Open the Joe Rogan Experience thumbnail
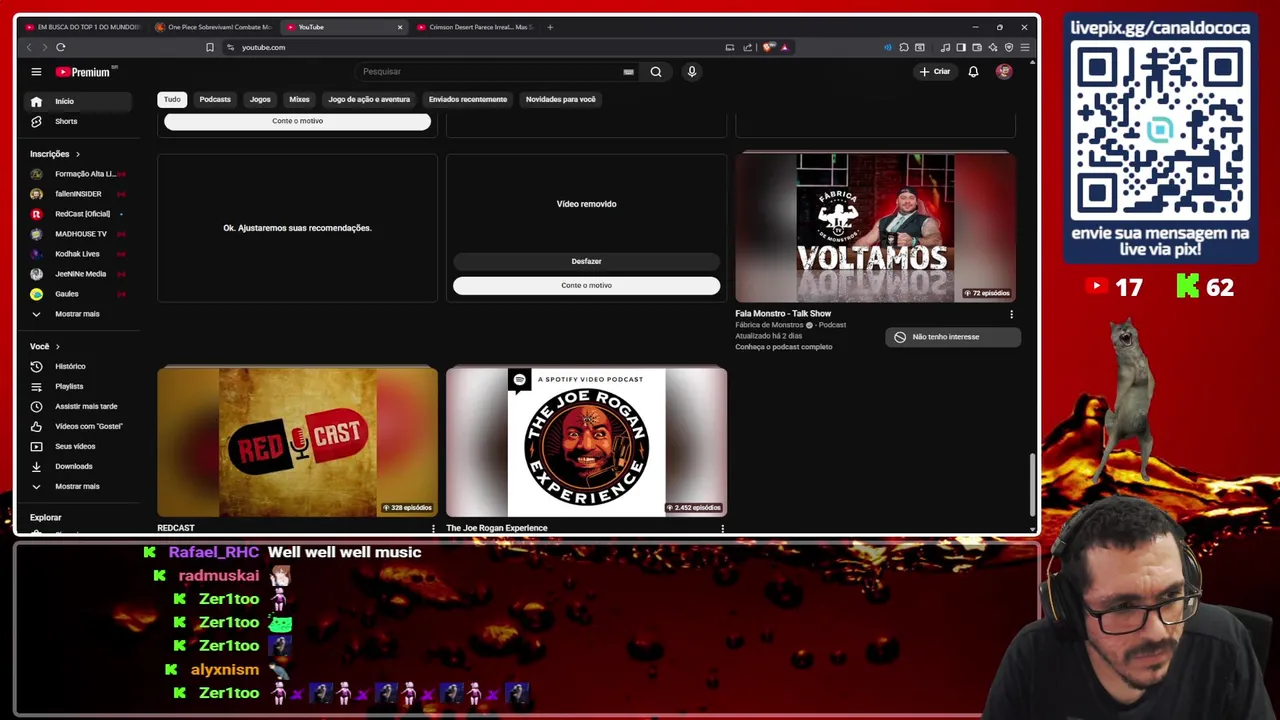Viewport: 1280px width, 720px height. tap(586, 442)
